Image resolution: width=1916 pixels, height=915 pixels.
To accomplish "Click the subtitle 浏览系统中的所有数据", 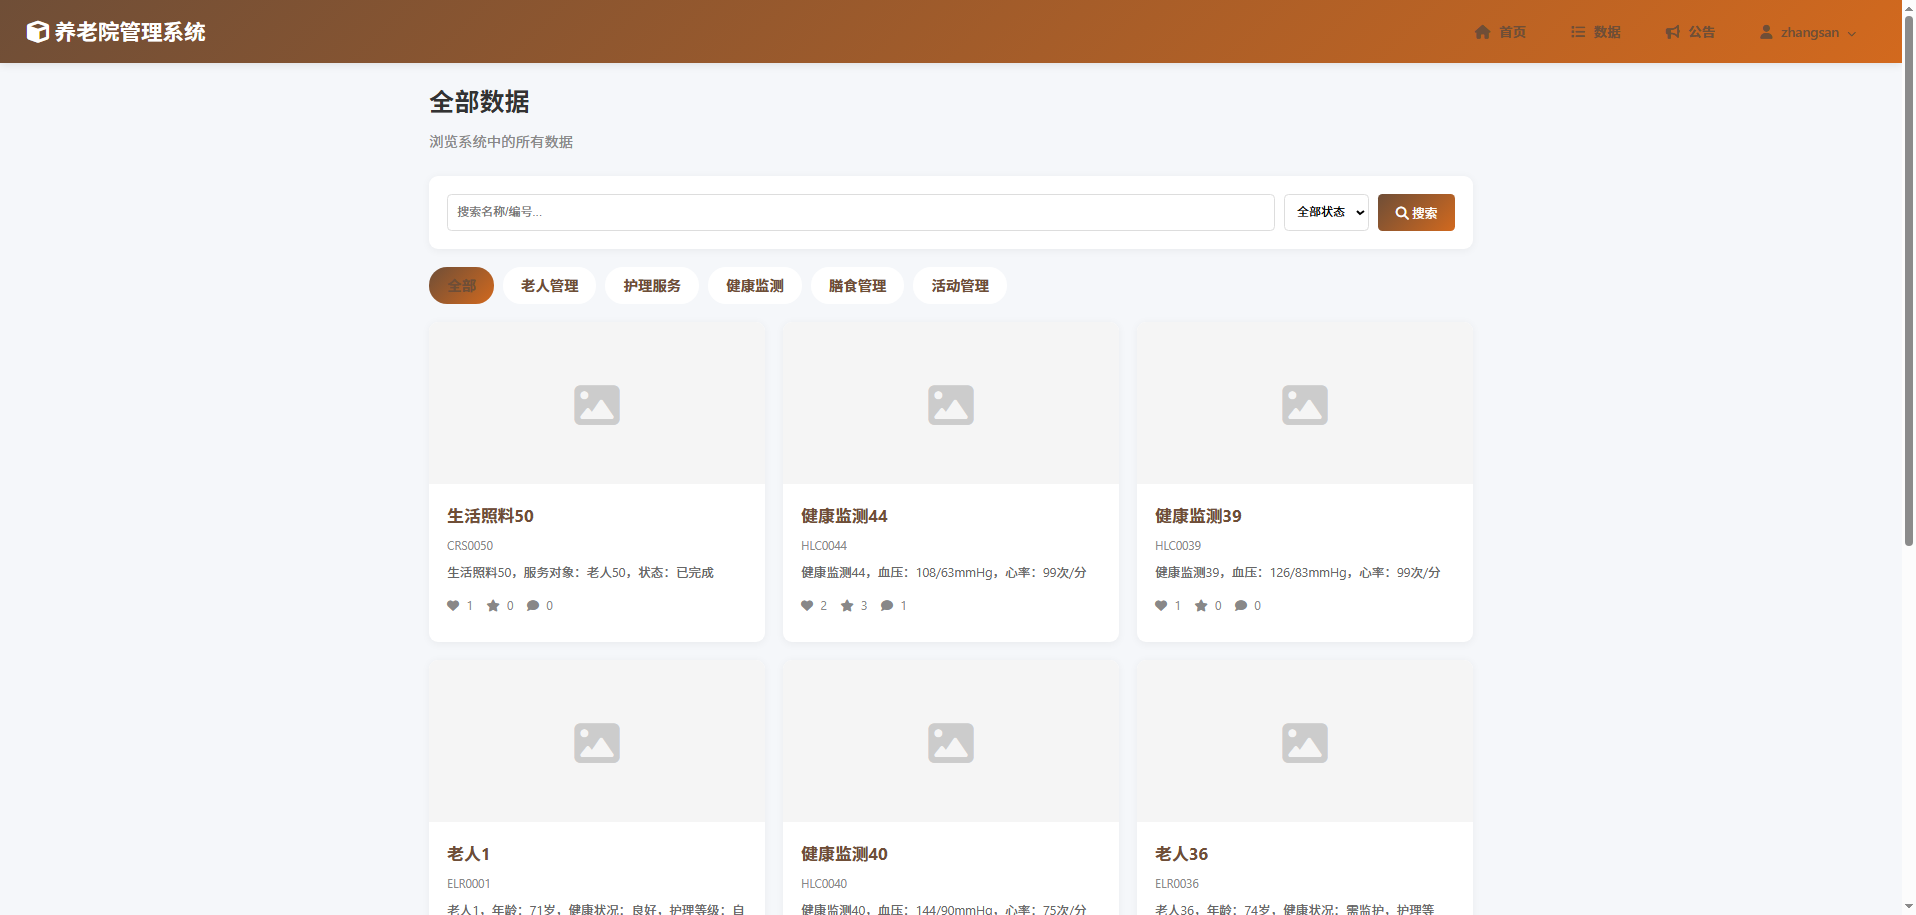I will pos(501,142).
